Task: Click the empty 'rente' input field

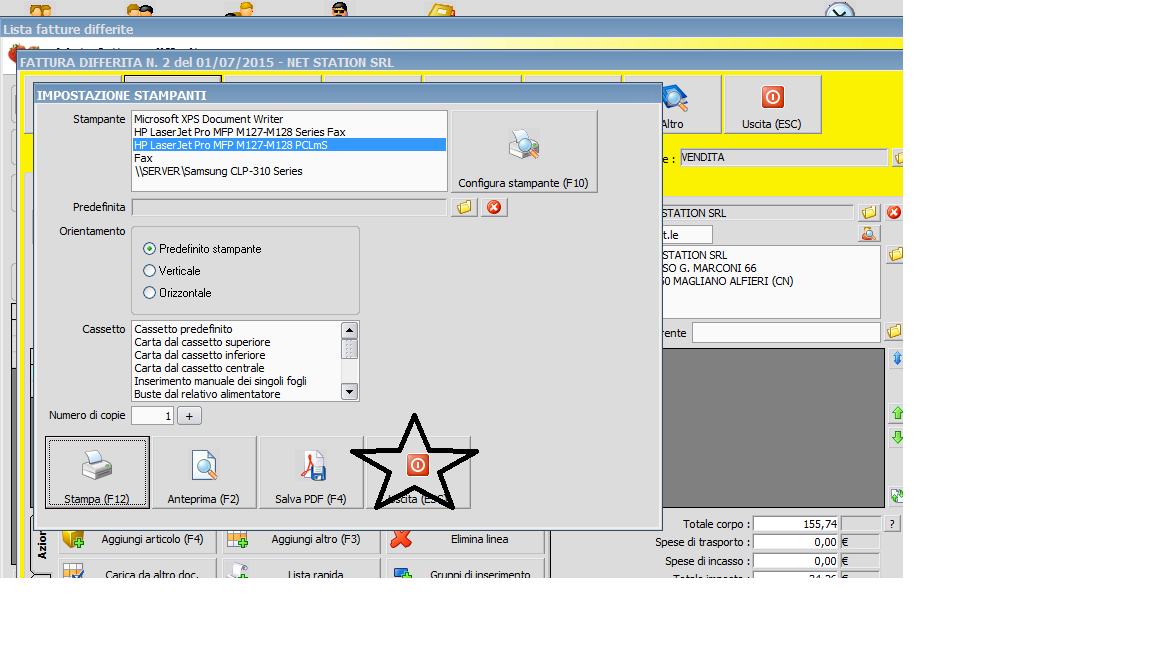Action: [785, 333]
